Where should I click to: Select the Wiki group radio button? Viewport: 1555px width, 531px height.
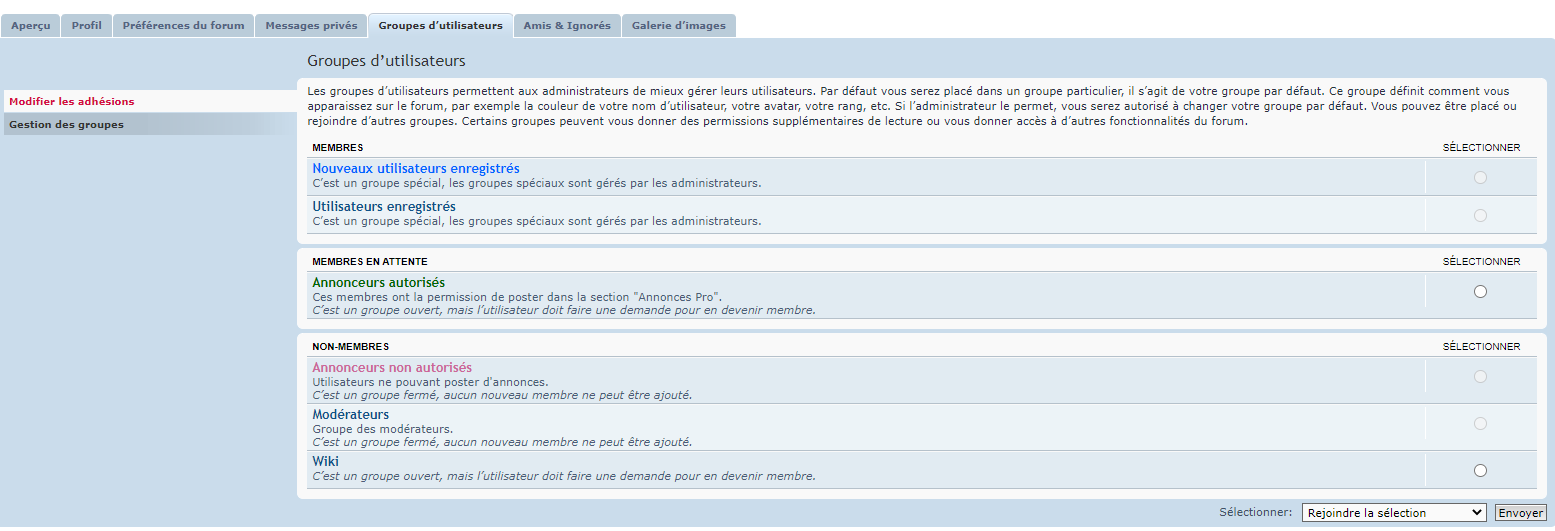1480,471
